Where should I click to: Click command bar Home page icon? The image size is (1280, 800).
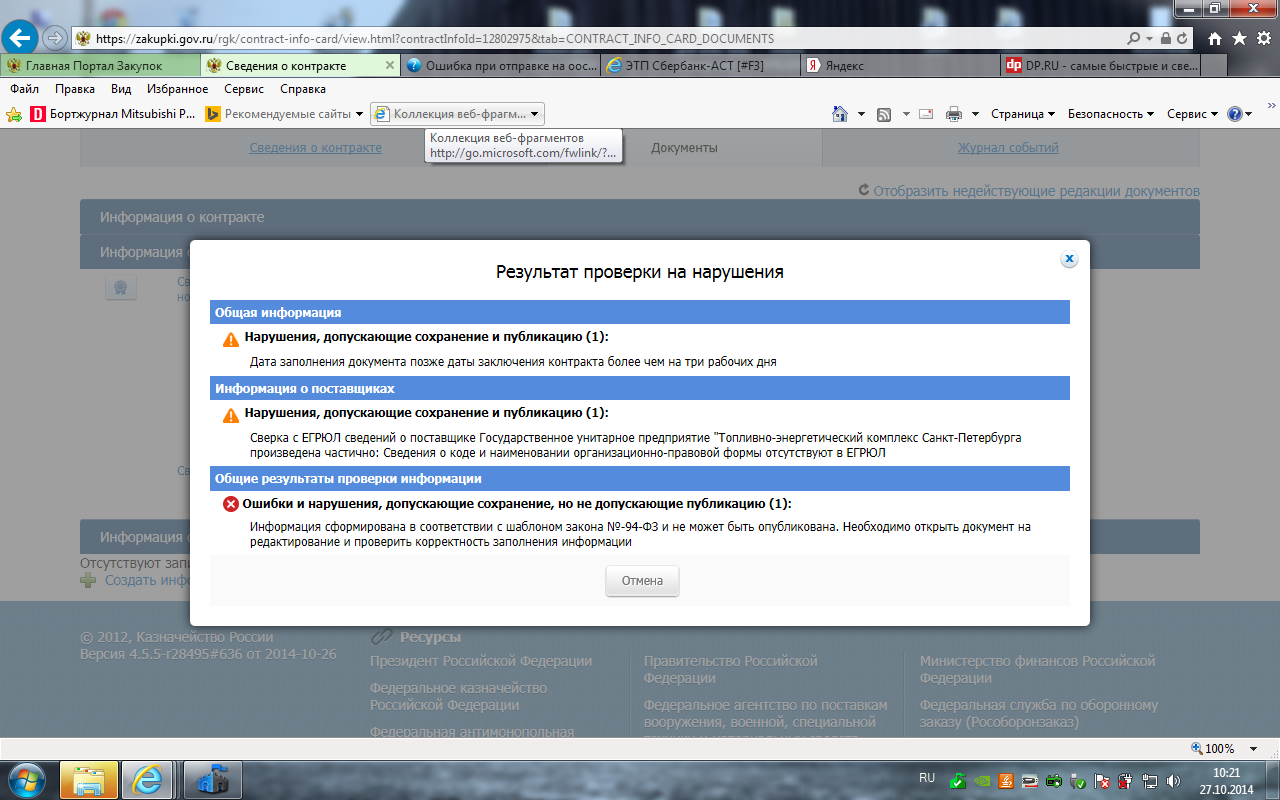click(841, 114)
